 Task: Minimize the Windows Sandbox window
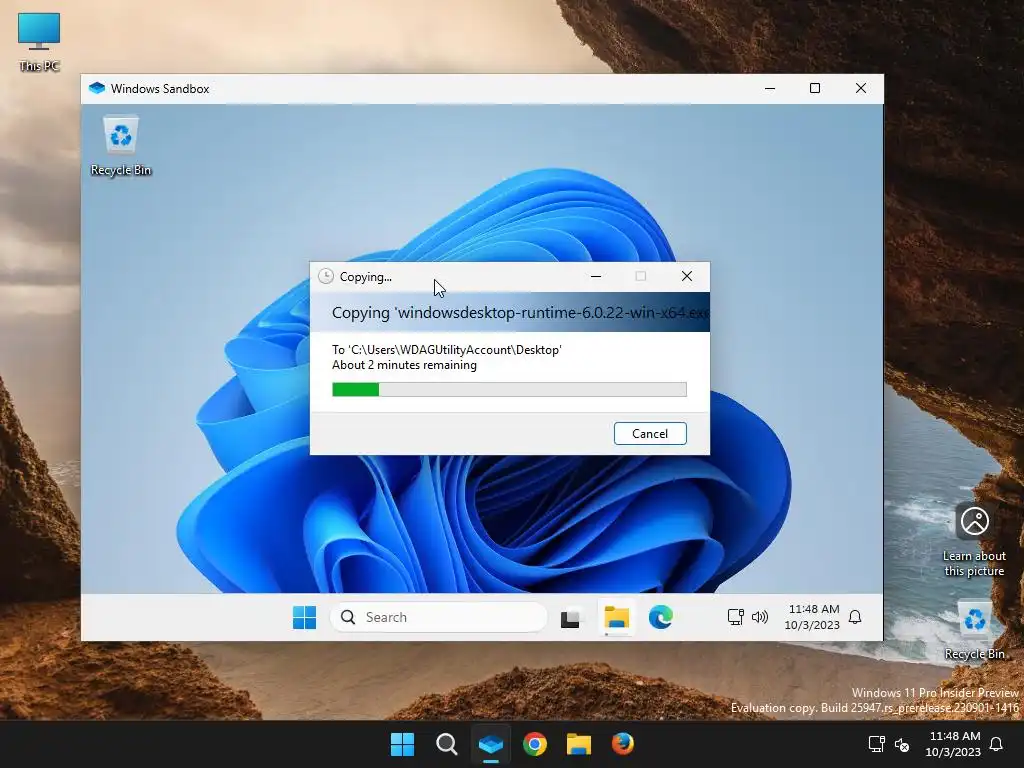click(x=770, y=88)
